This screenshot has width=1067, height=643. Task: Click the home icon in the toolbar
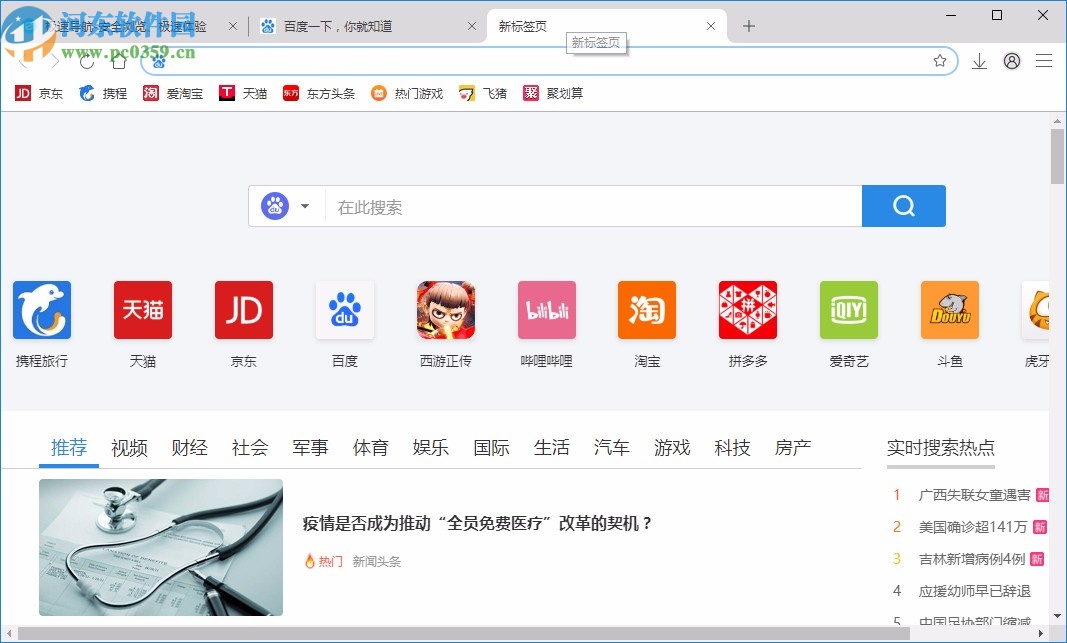pos(118,61)
